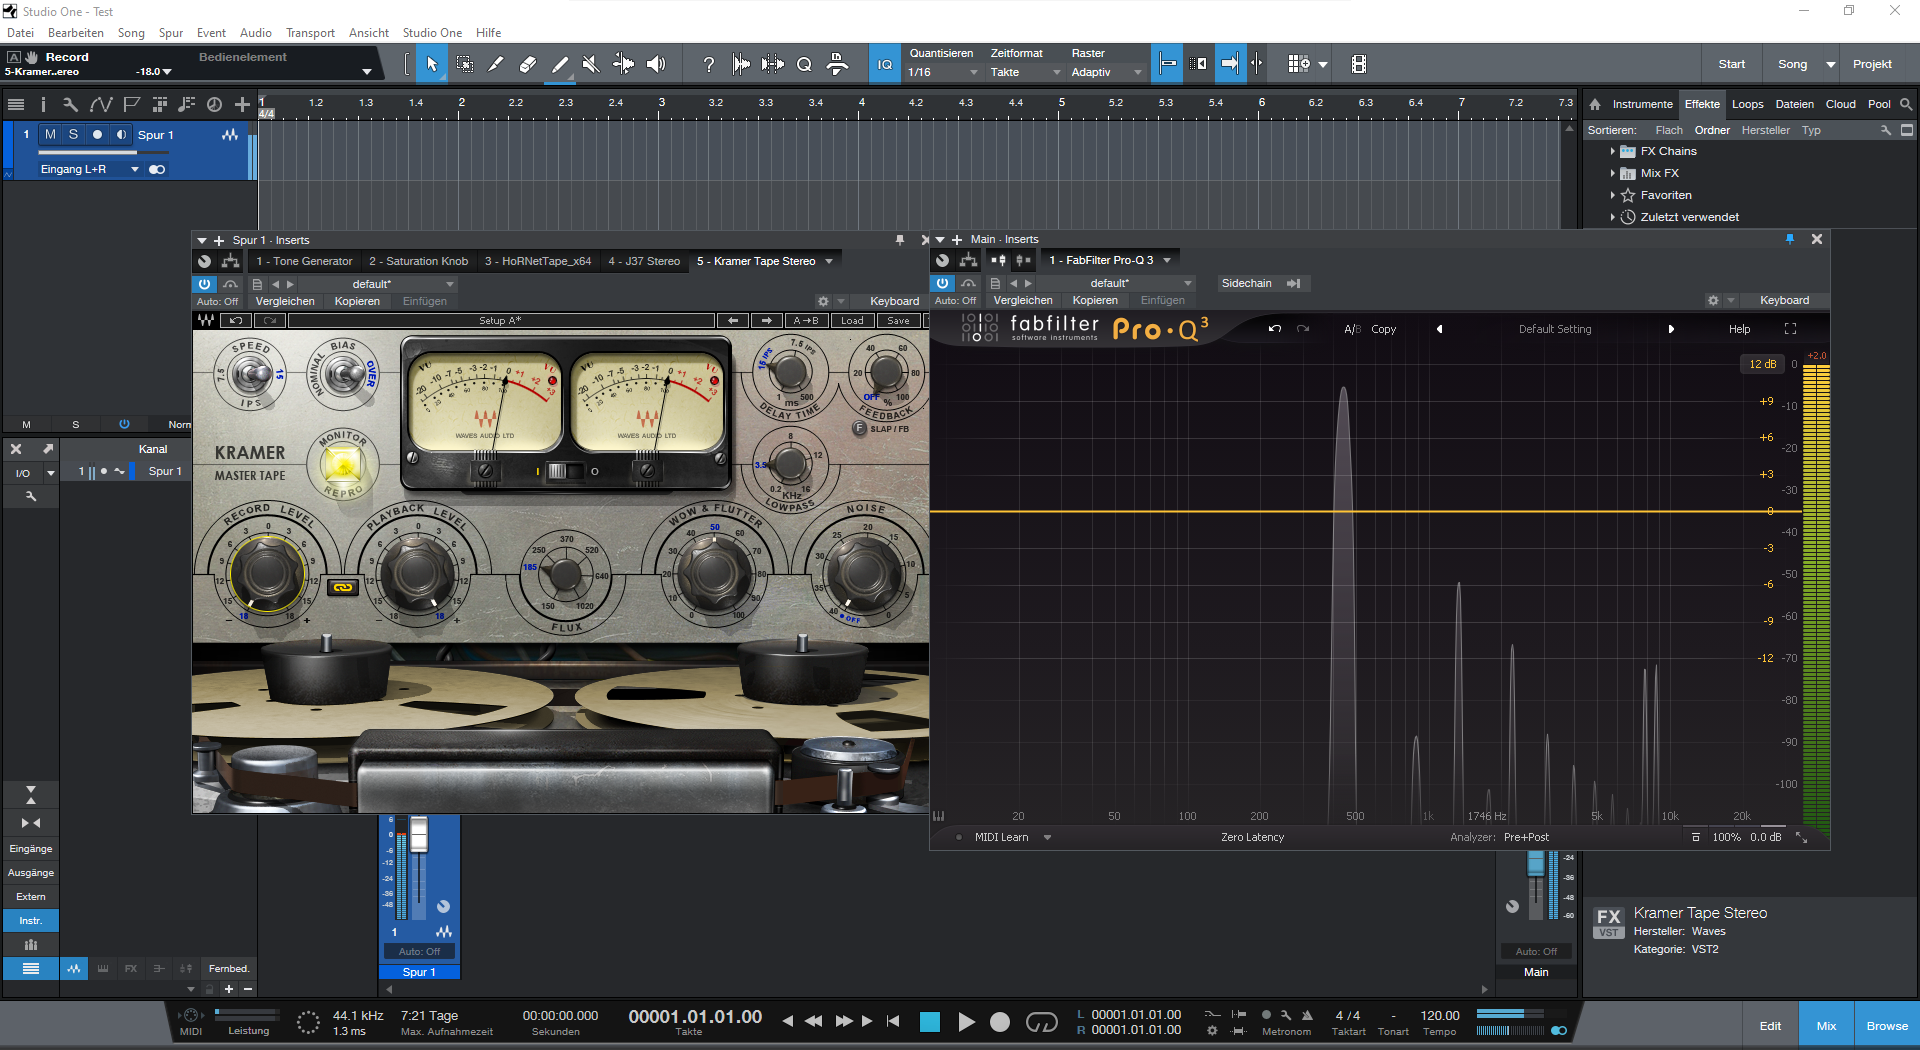Screen dimensions: 1920x1050
Task: Toggle Solo on track Spur 1
Action: click(x=73, y=134)
